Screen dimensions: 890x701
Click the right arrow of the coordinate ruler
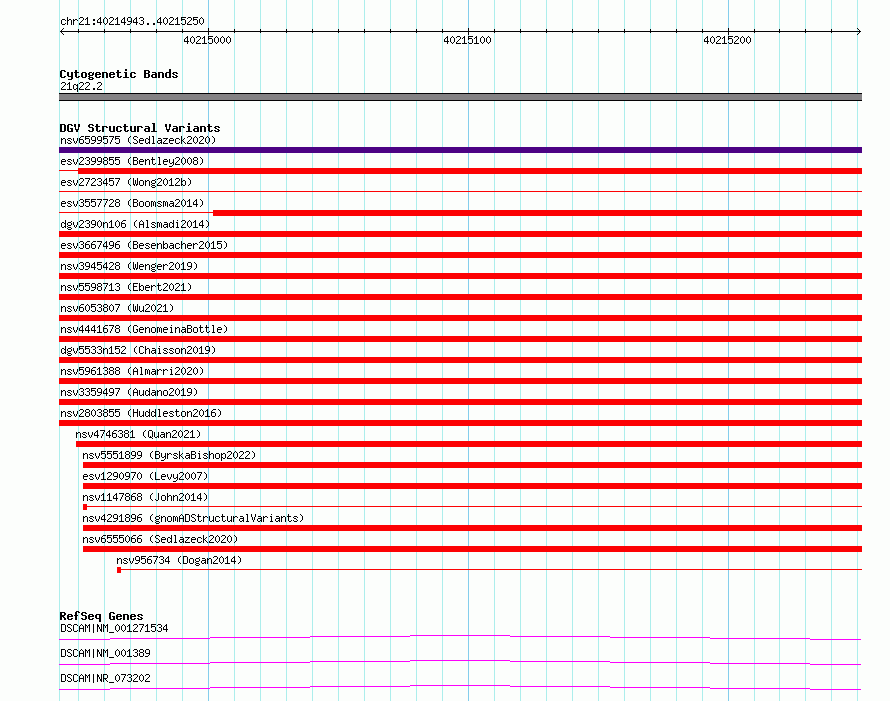coord(859,31)
